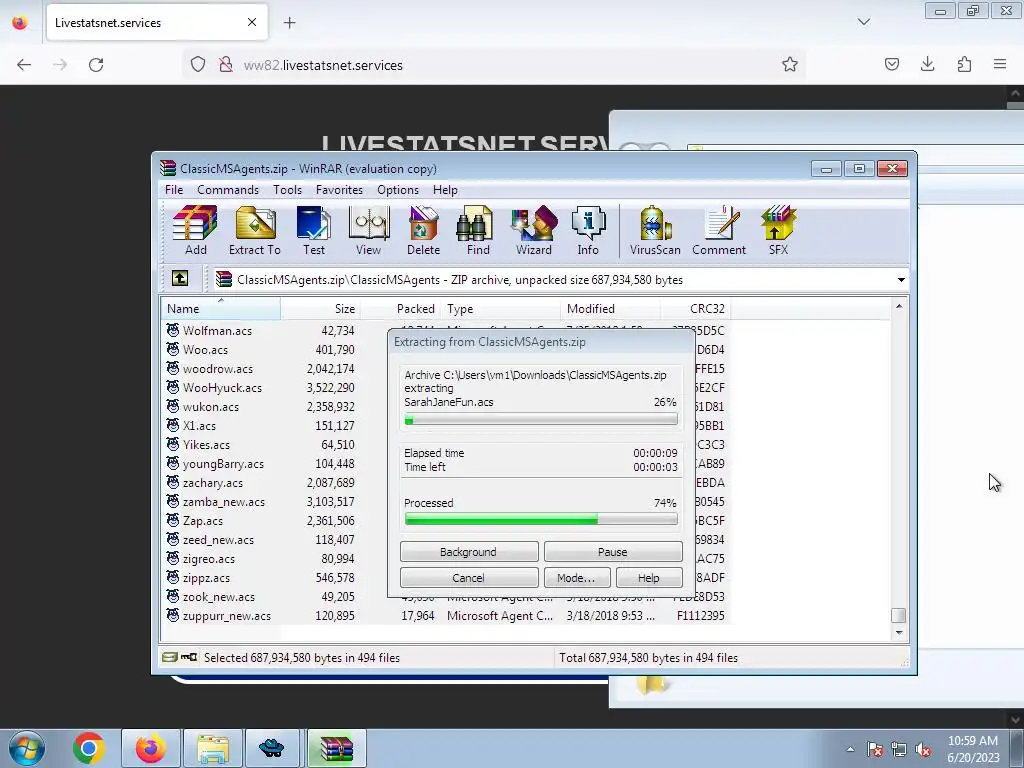Click the Save to Pocket icon

[891, 64]
